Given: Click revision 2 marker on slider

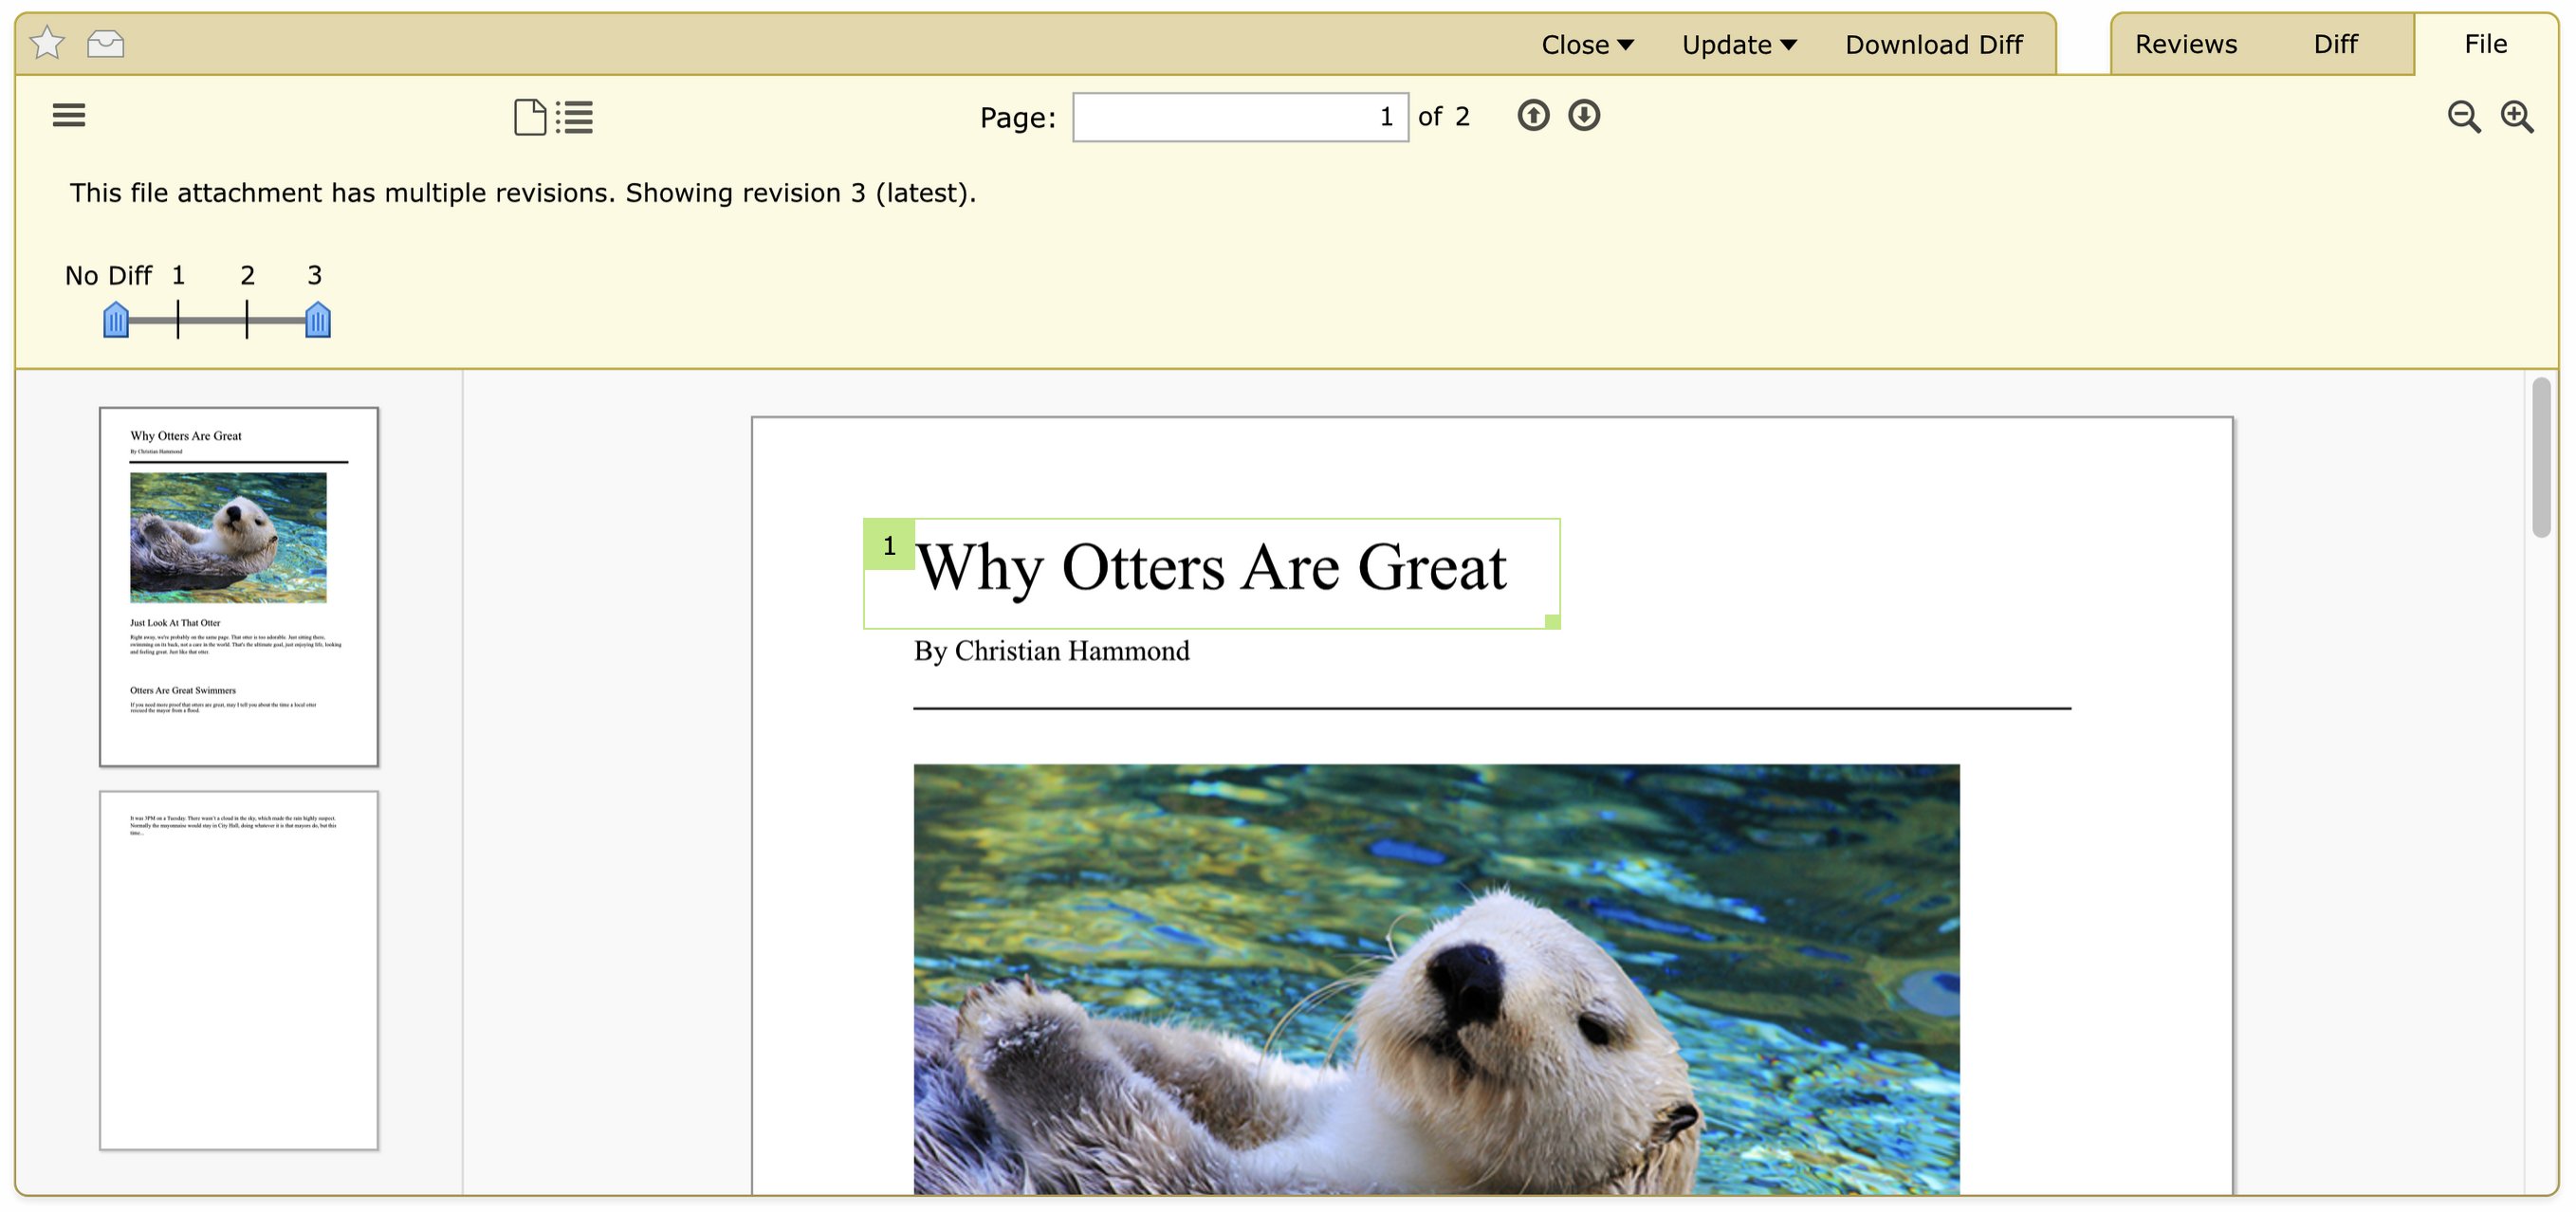Looking at the screenshot, I should [247, 320].
